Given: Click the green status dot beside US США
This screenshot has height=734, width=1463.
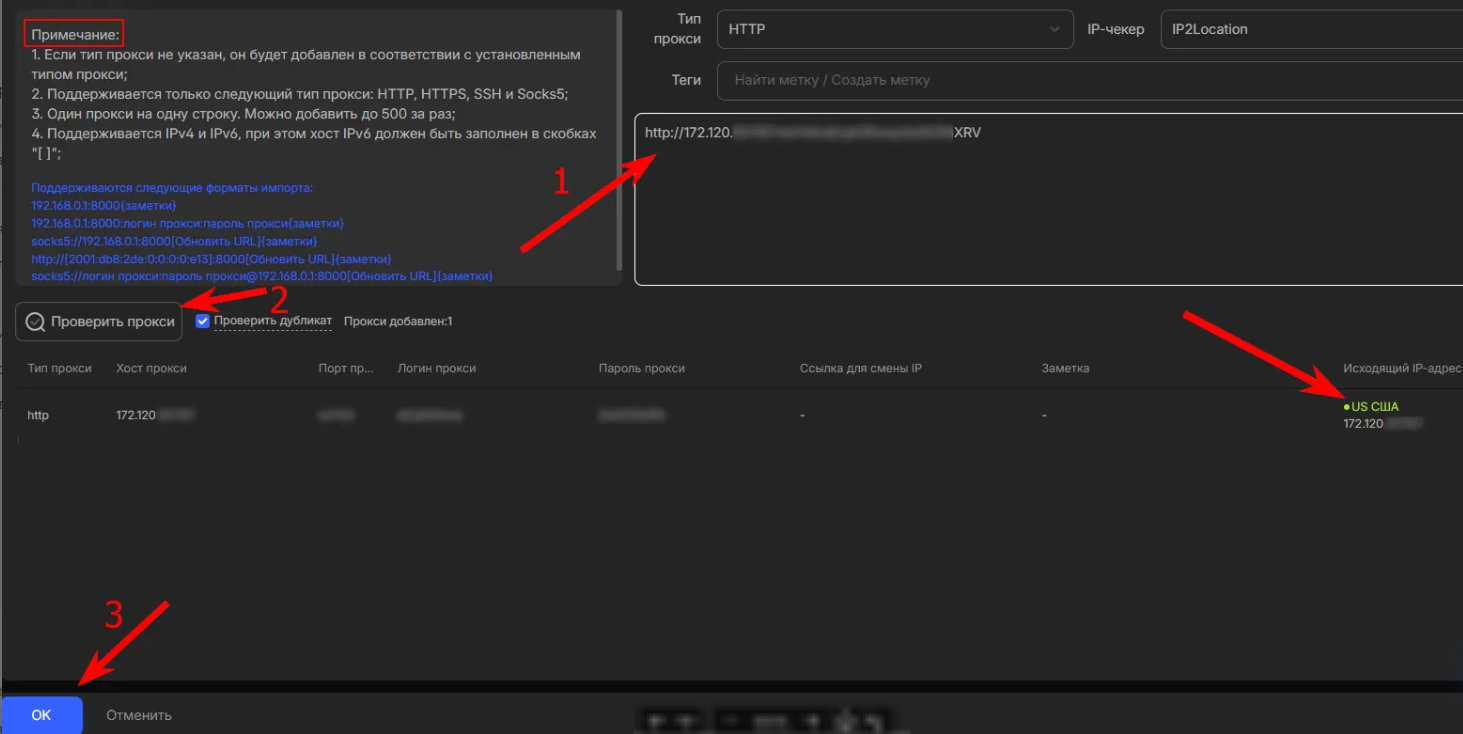Looking at the screenshot, I should 1347,408.
